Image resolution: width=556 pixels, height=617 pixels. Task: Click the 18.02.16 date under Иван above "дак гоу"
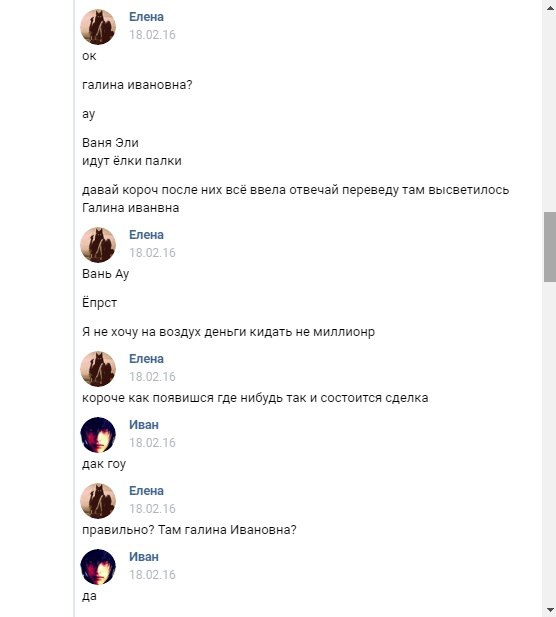coord(152,443)
